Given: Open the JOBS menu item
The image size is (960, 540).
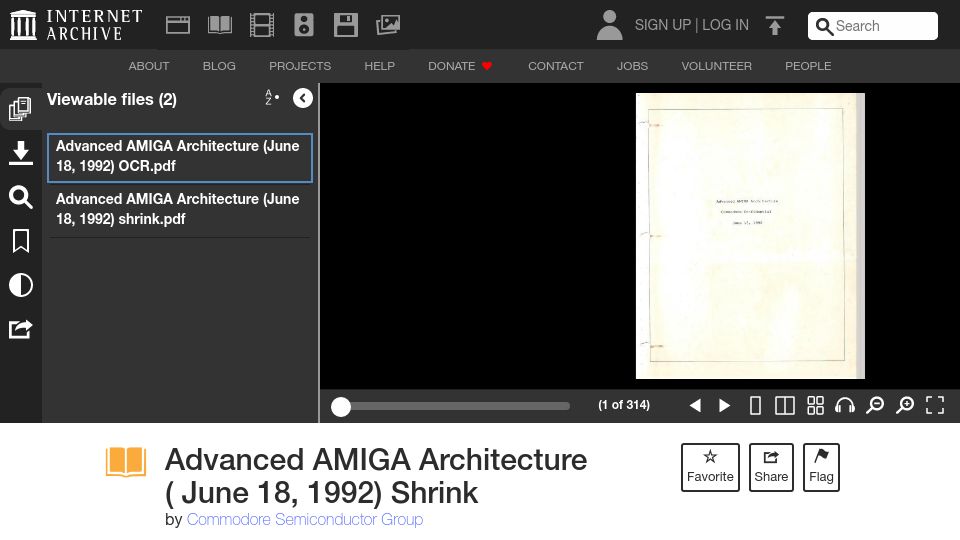Looking at the screenshot, I should 632,66.
